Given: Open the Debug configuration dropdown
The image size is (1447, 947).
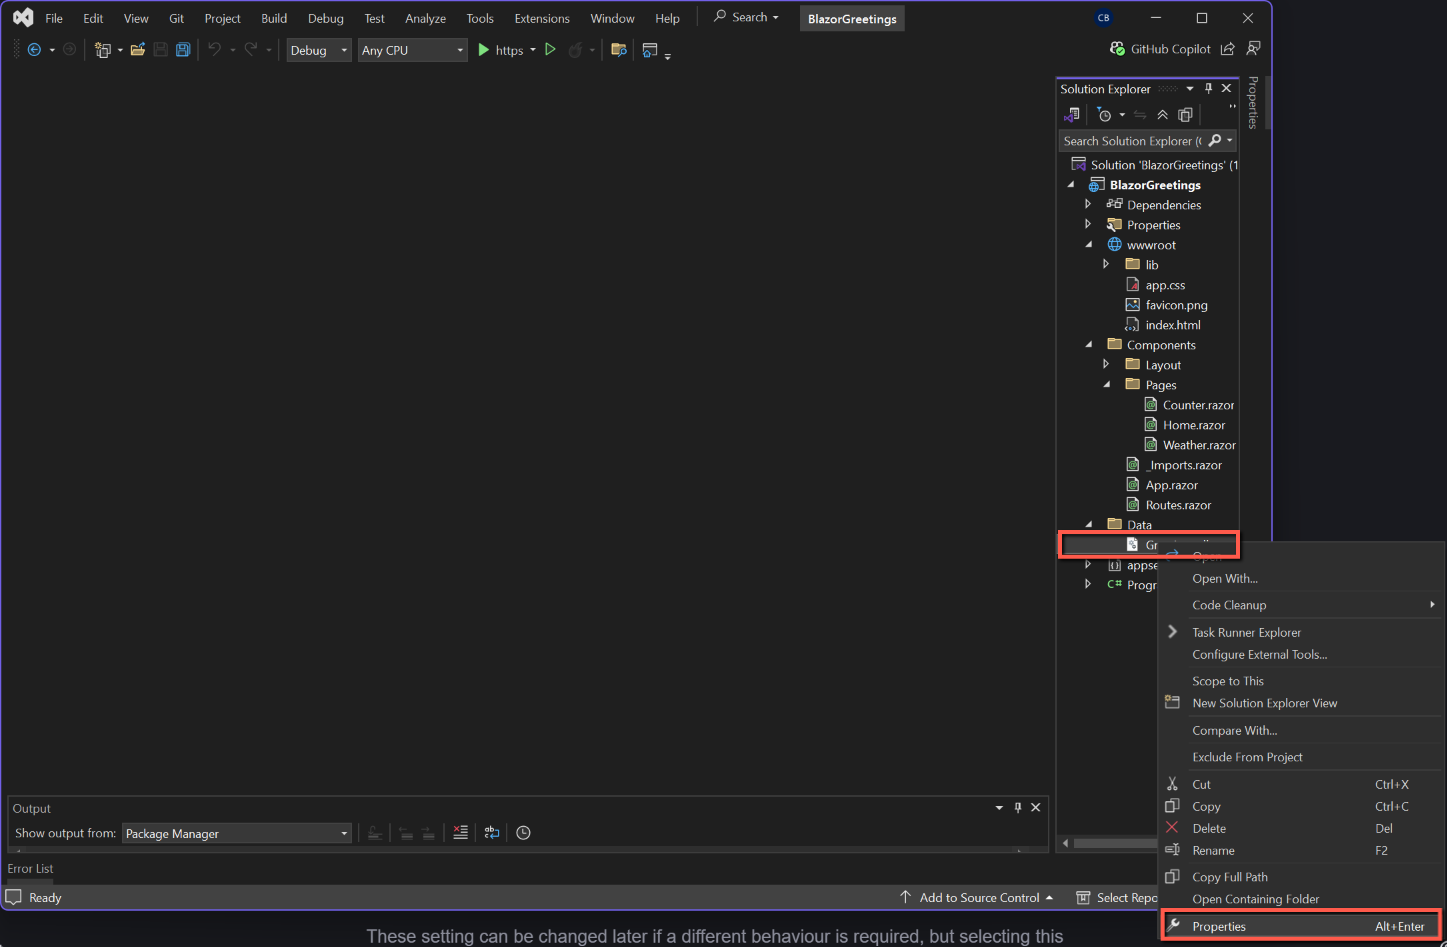Looking at the screenshot, I should tap(319, 50).
